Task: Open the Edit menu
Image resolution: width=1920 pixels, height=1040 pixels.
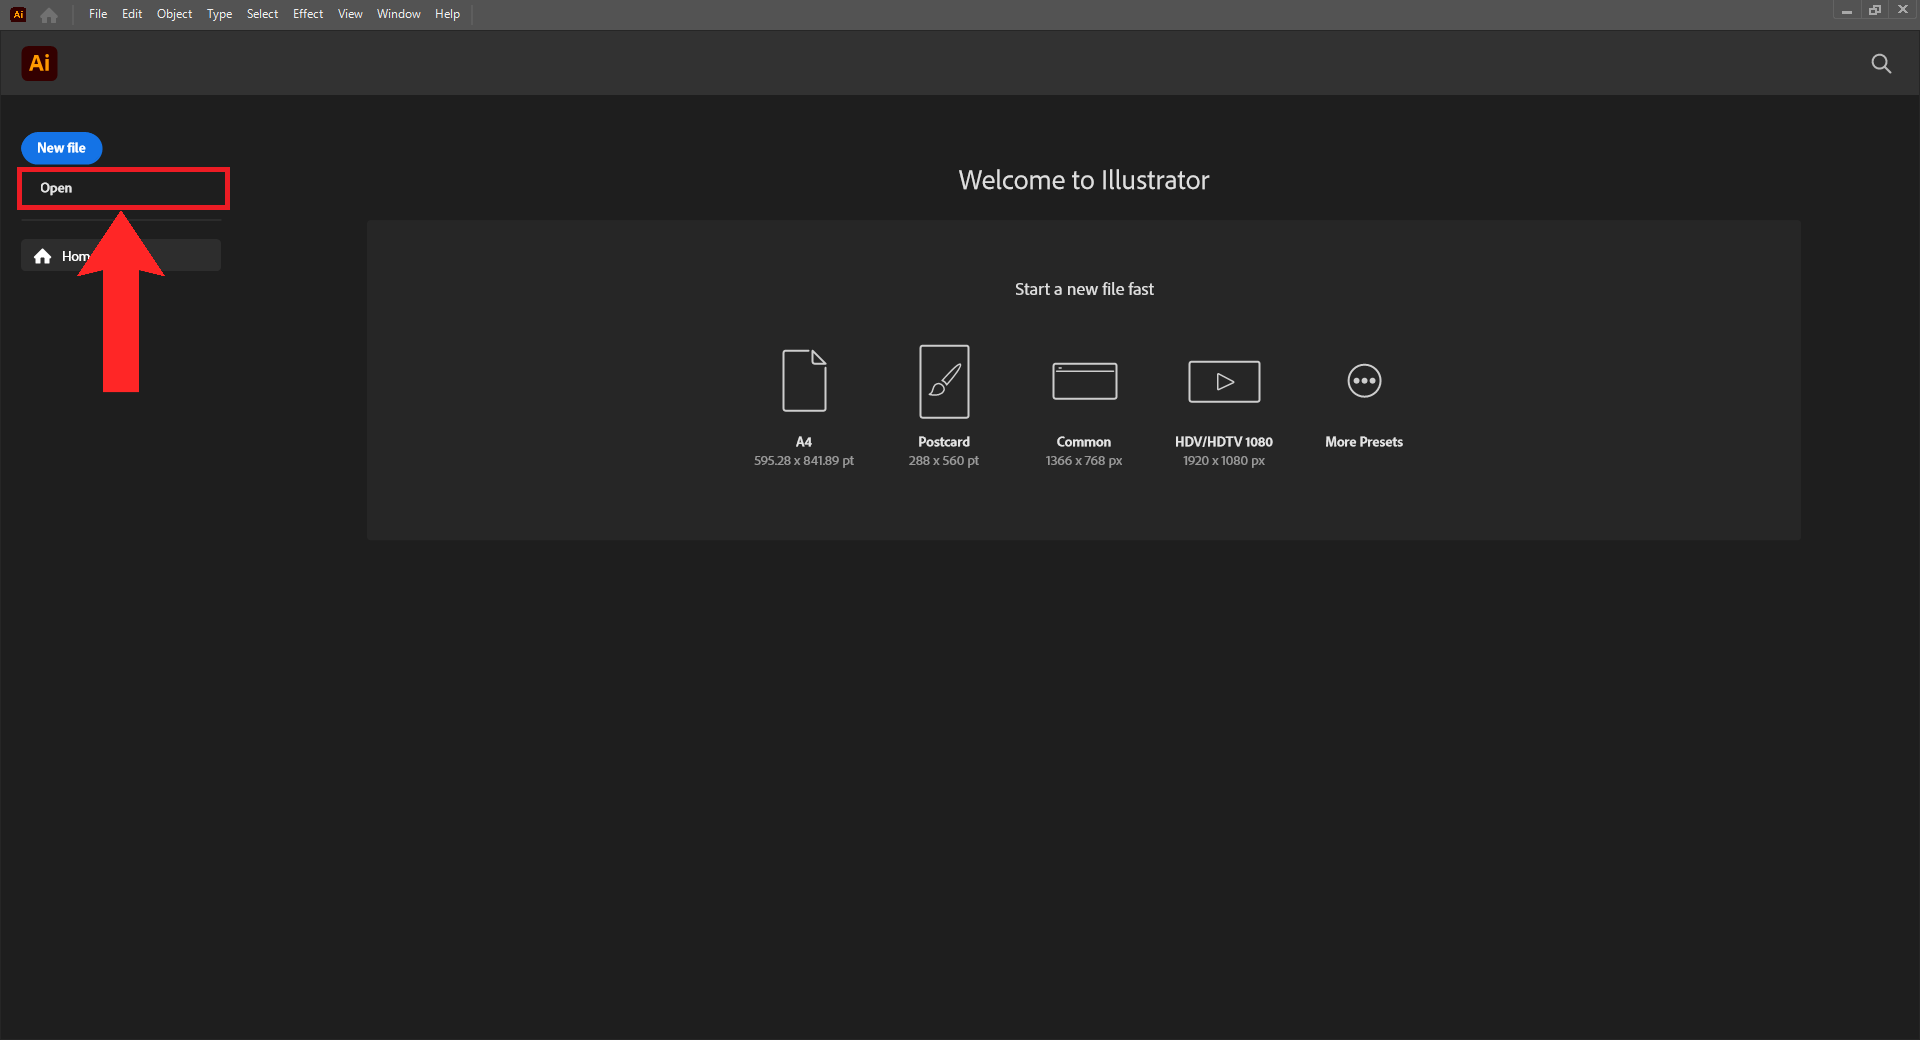Action: [132, 14]
